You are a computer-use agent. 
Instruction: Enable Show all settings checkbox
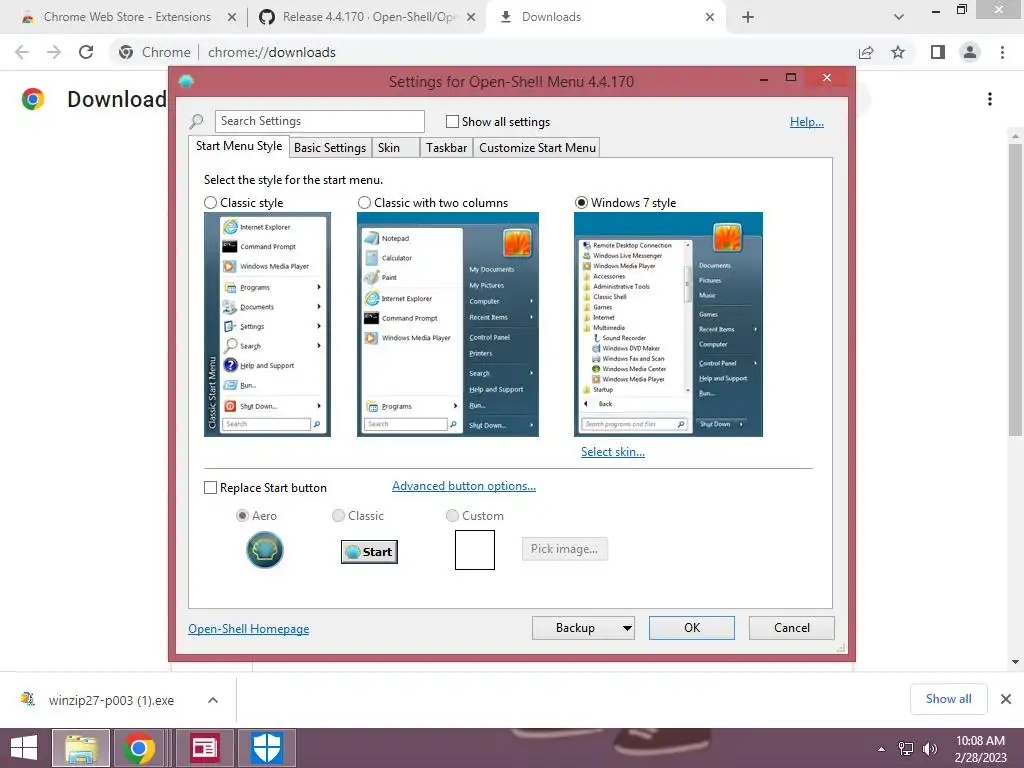pos(452,121)
